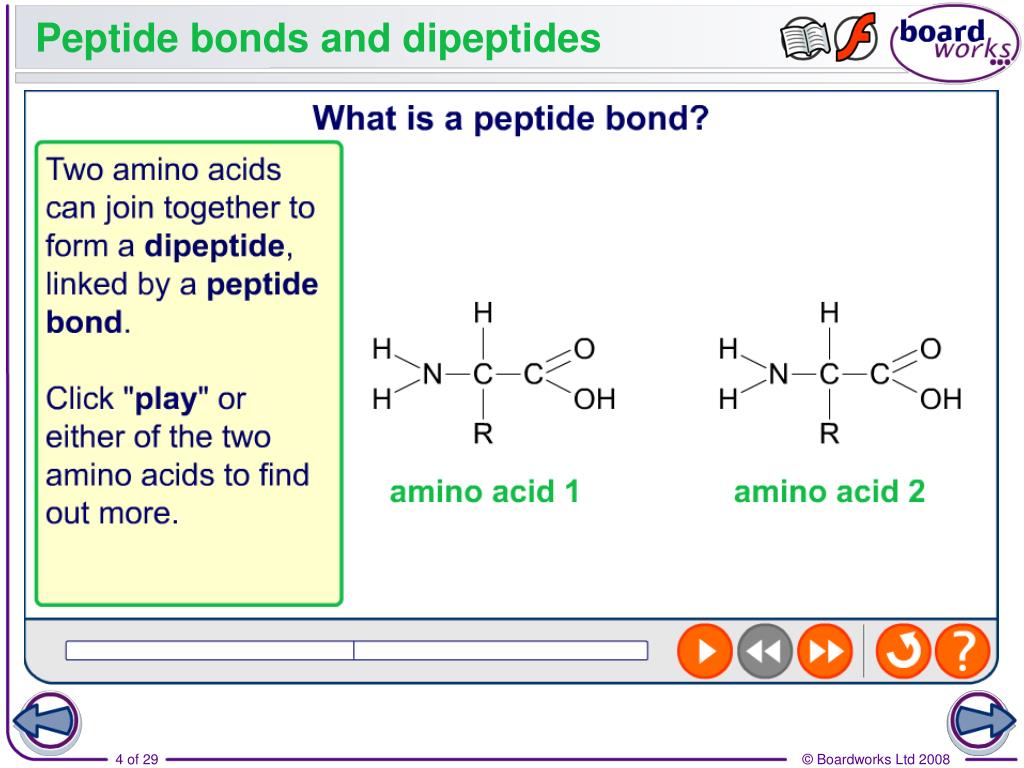Screen dimensions: 1024x768
Task: Select the amino acid 1 structure
Action: click(494, 374)
